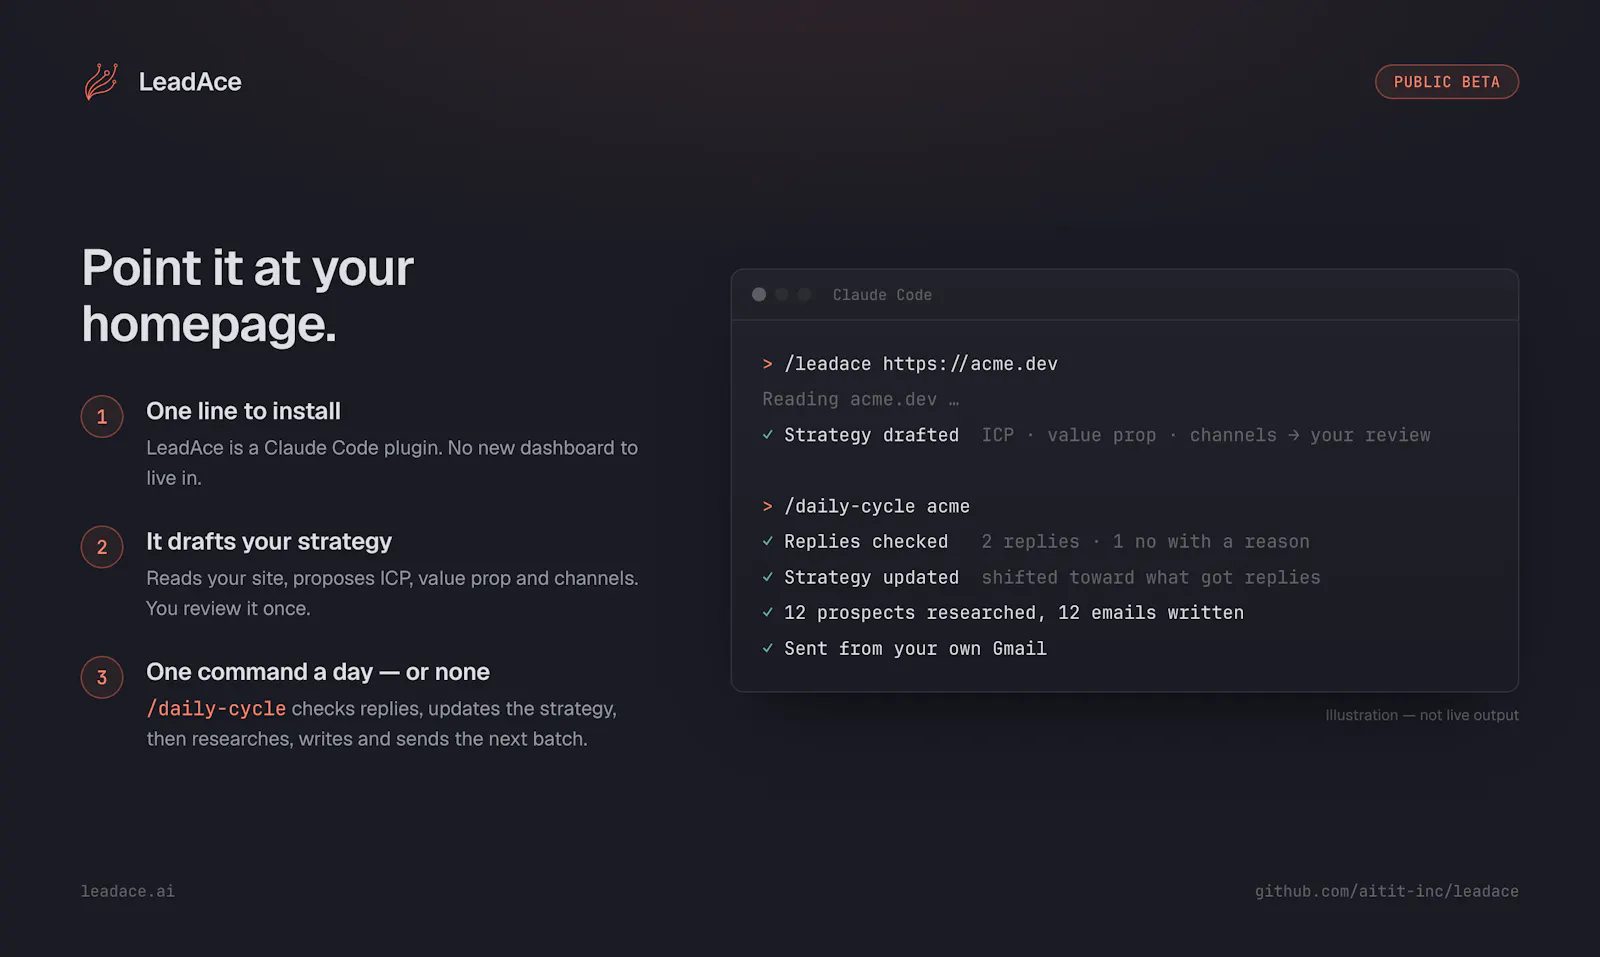1600x957 pixels.
Task: Click the 'Point it at your homepage.' headline
Action: [248, 296]
